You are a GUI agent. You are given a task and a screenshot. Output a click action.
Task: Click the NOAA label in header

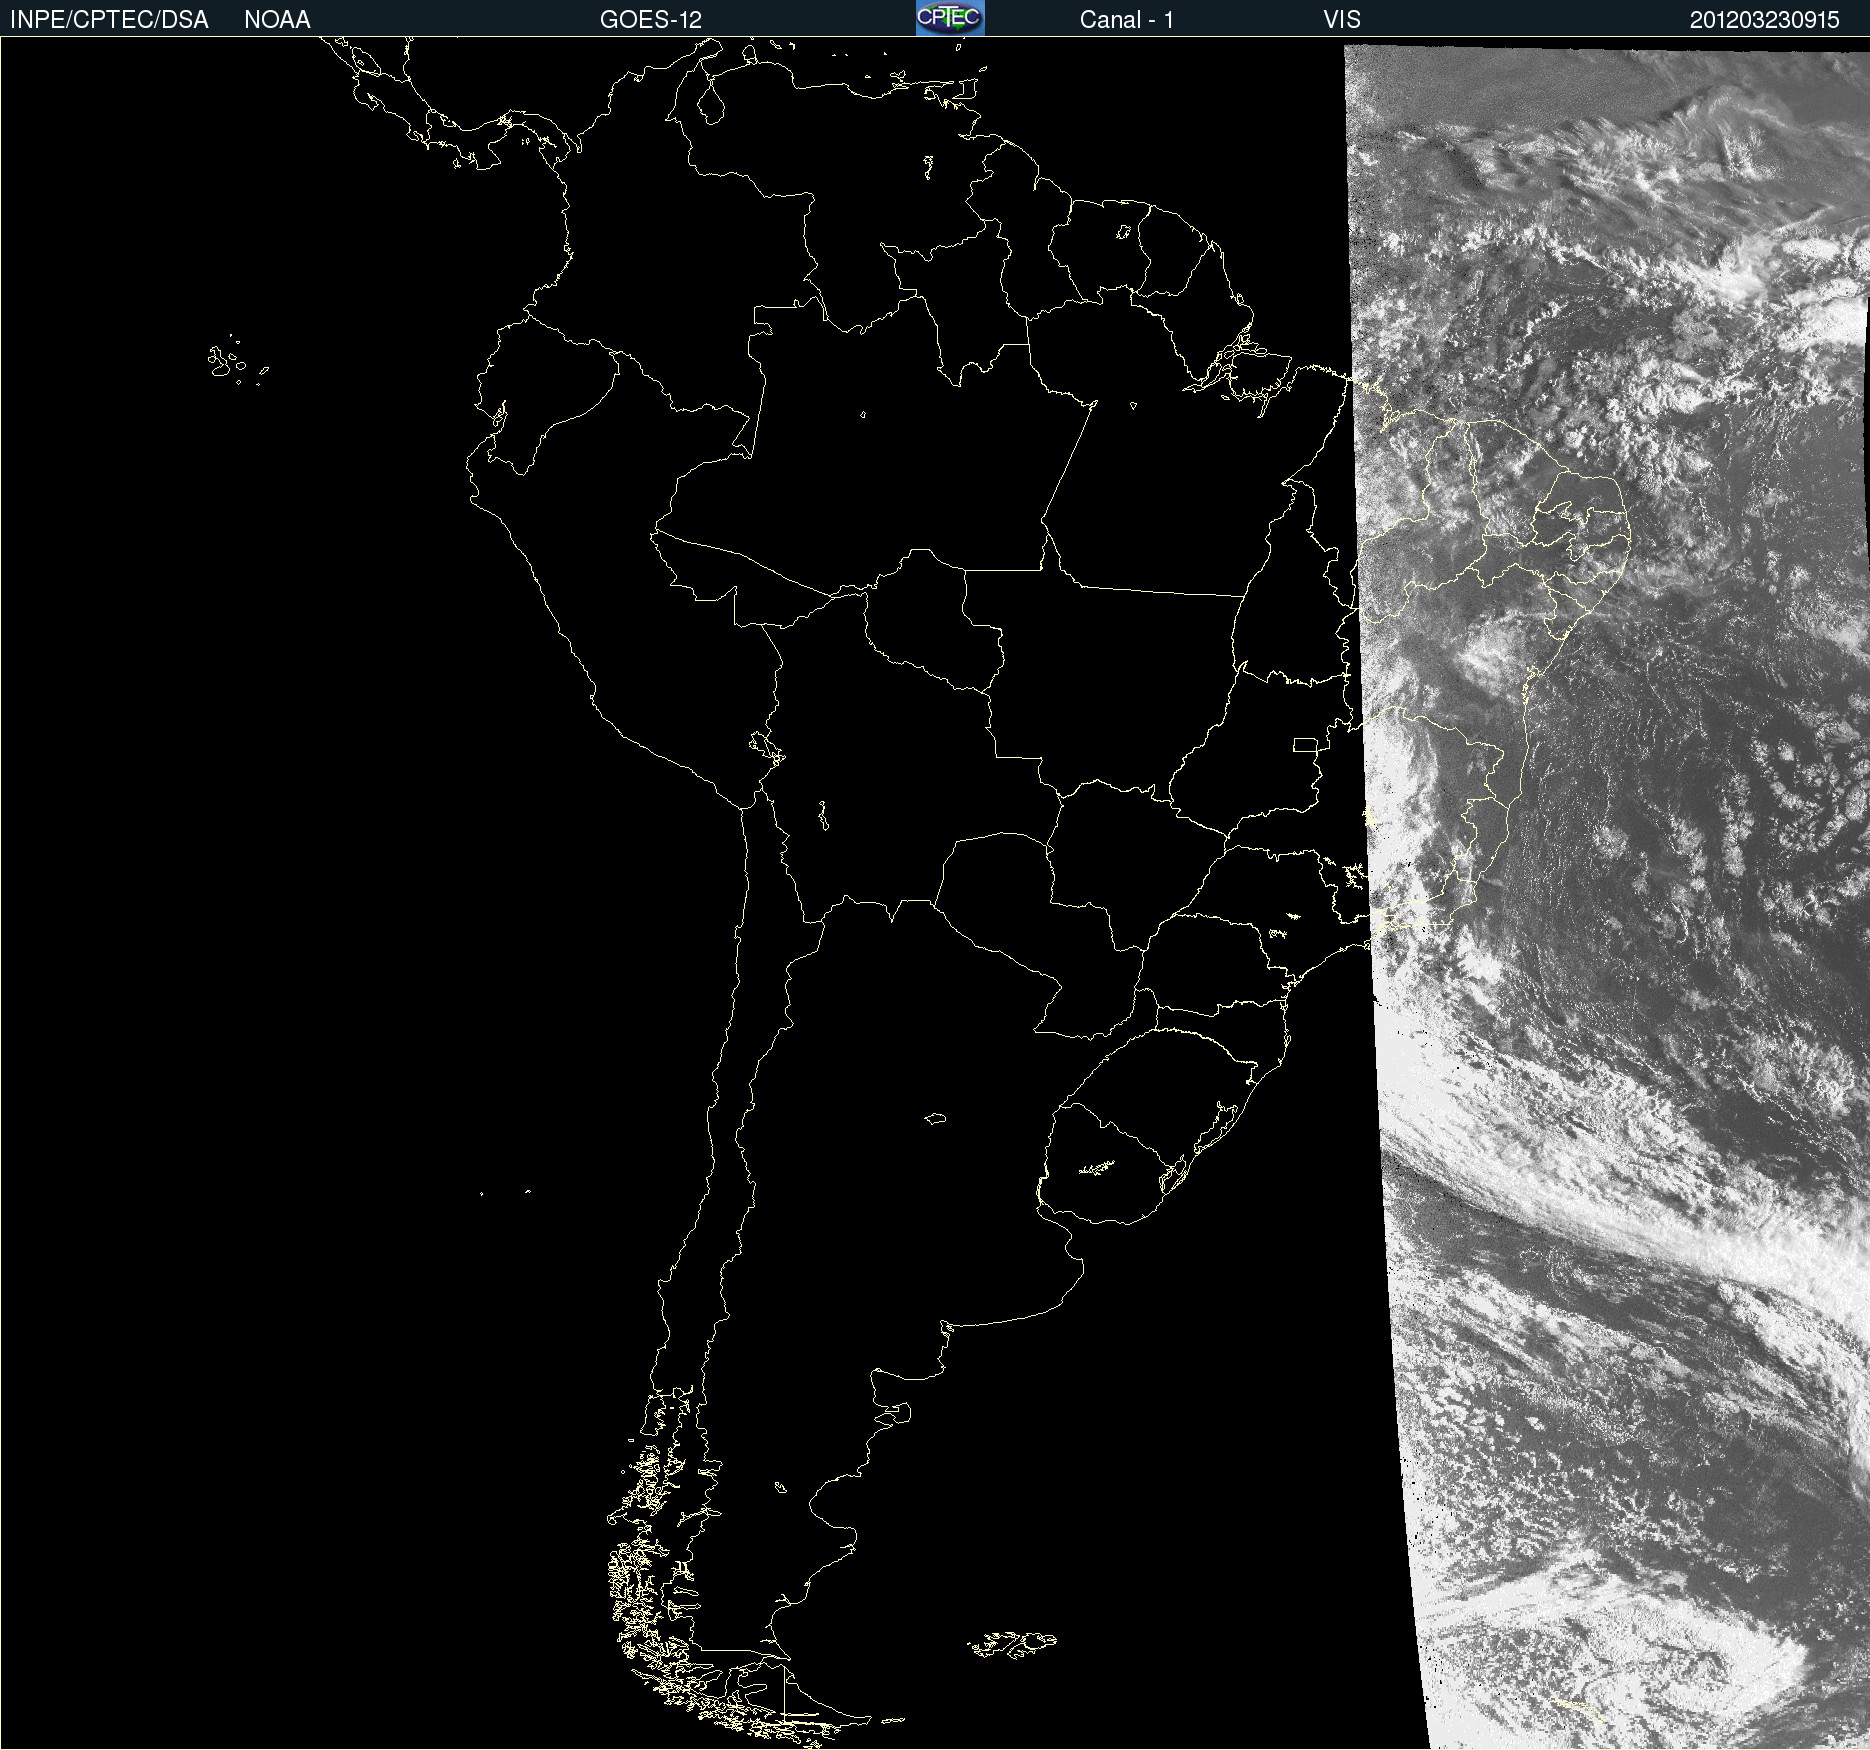pos(277,20)
